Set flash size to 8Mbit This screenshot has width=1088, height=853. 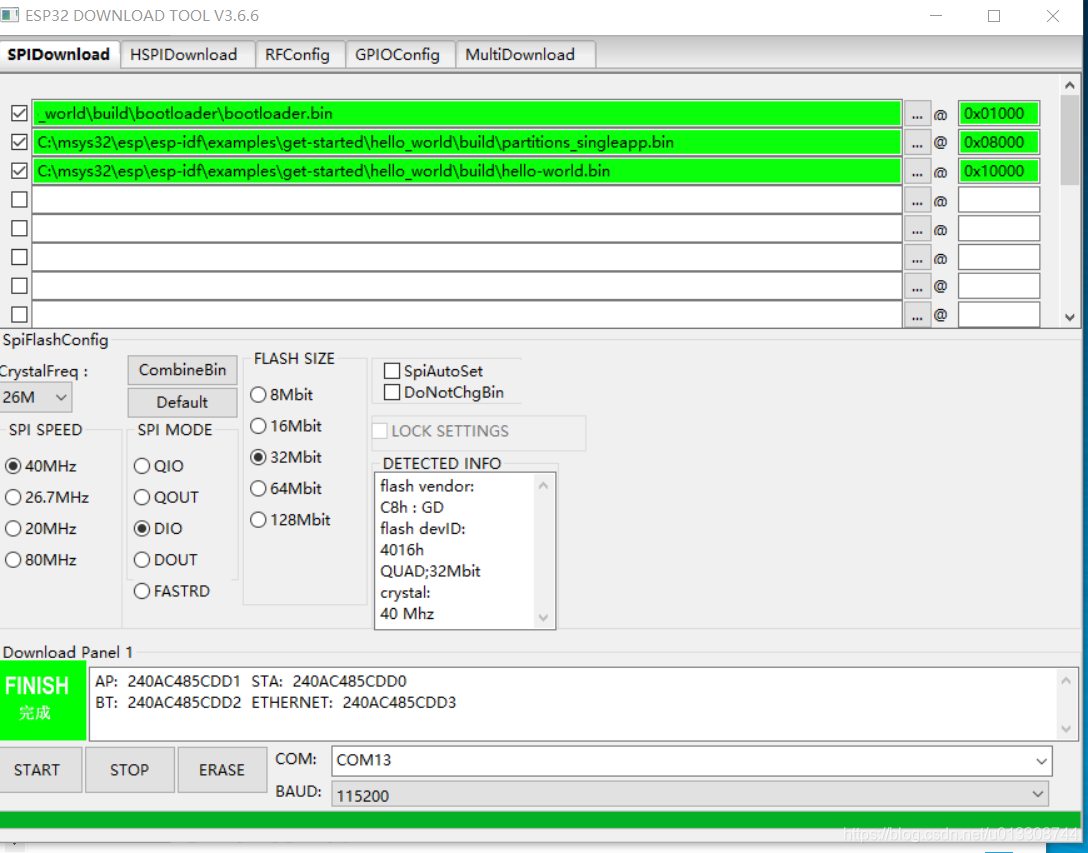click(282, 394)
